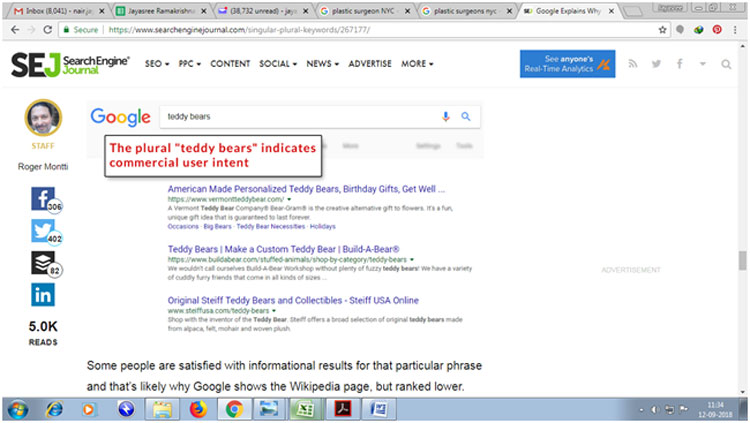The image size is (750, 423).
Task: Click the STAFF label under avatar
Action: coord(43,146)
